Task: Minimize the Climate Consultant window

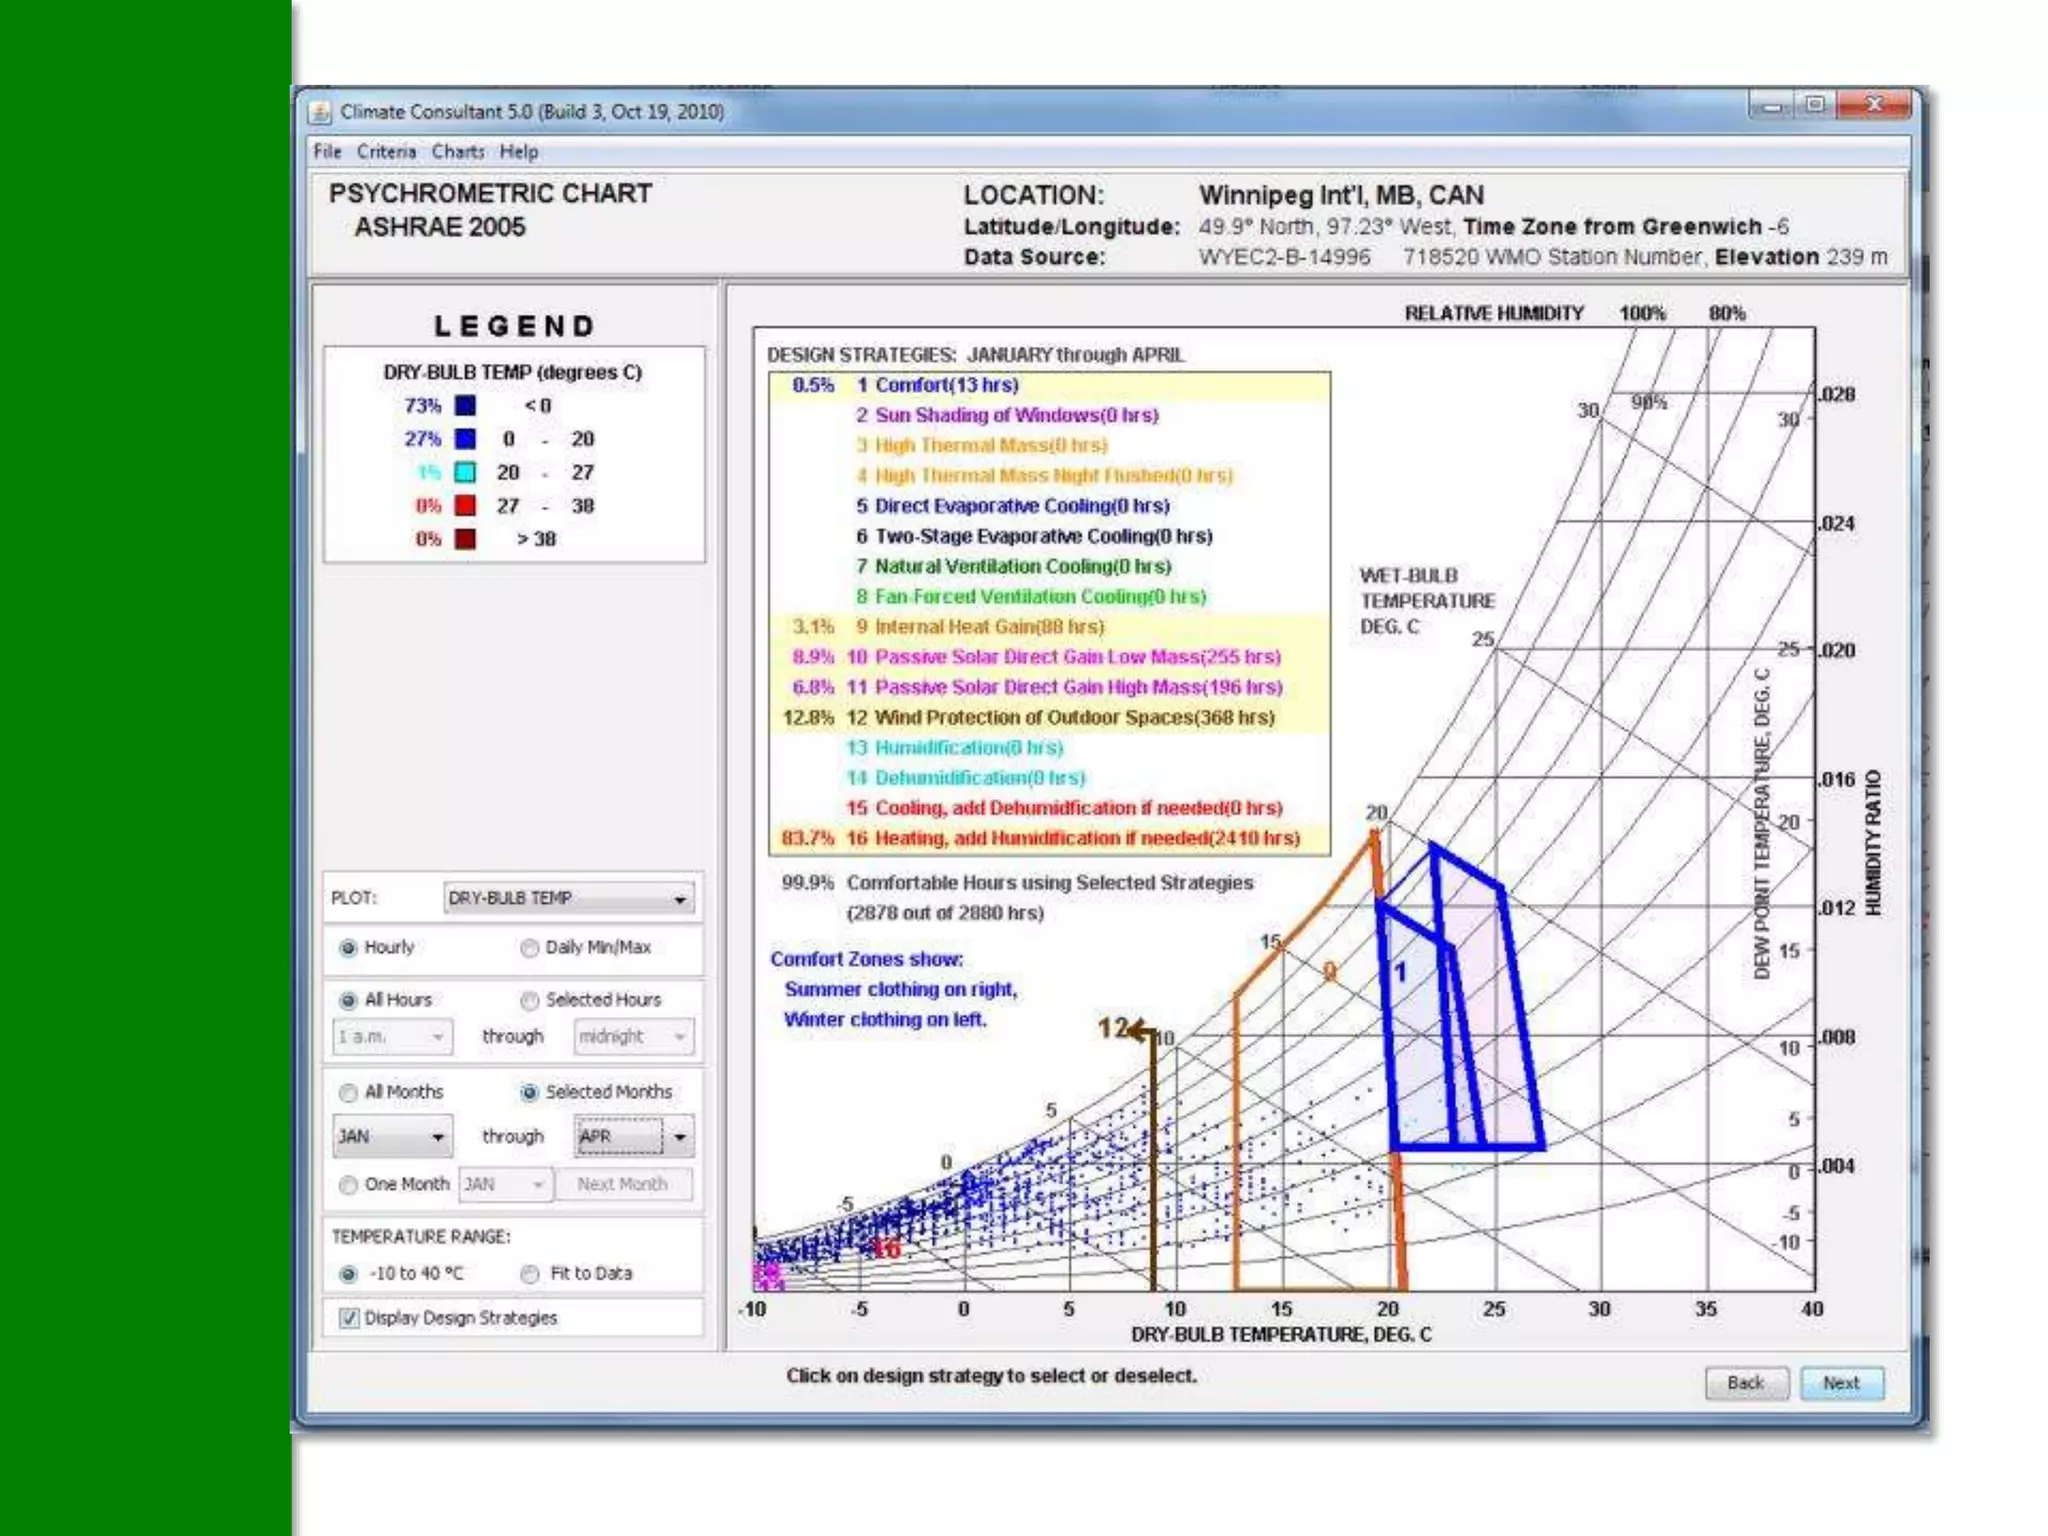Action: (x=1772, y=105)
